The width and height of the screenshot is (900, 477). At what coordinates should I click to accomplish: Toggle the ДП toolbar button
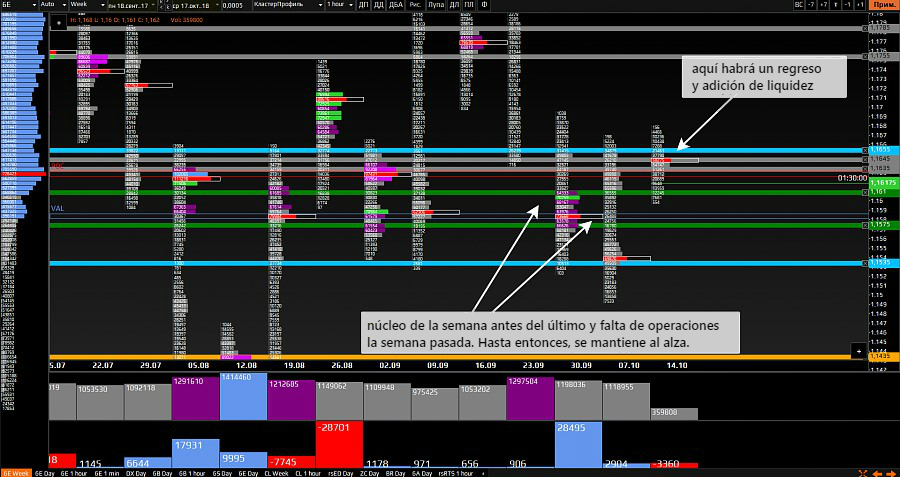(x=363, y=5)
